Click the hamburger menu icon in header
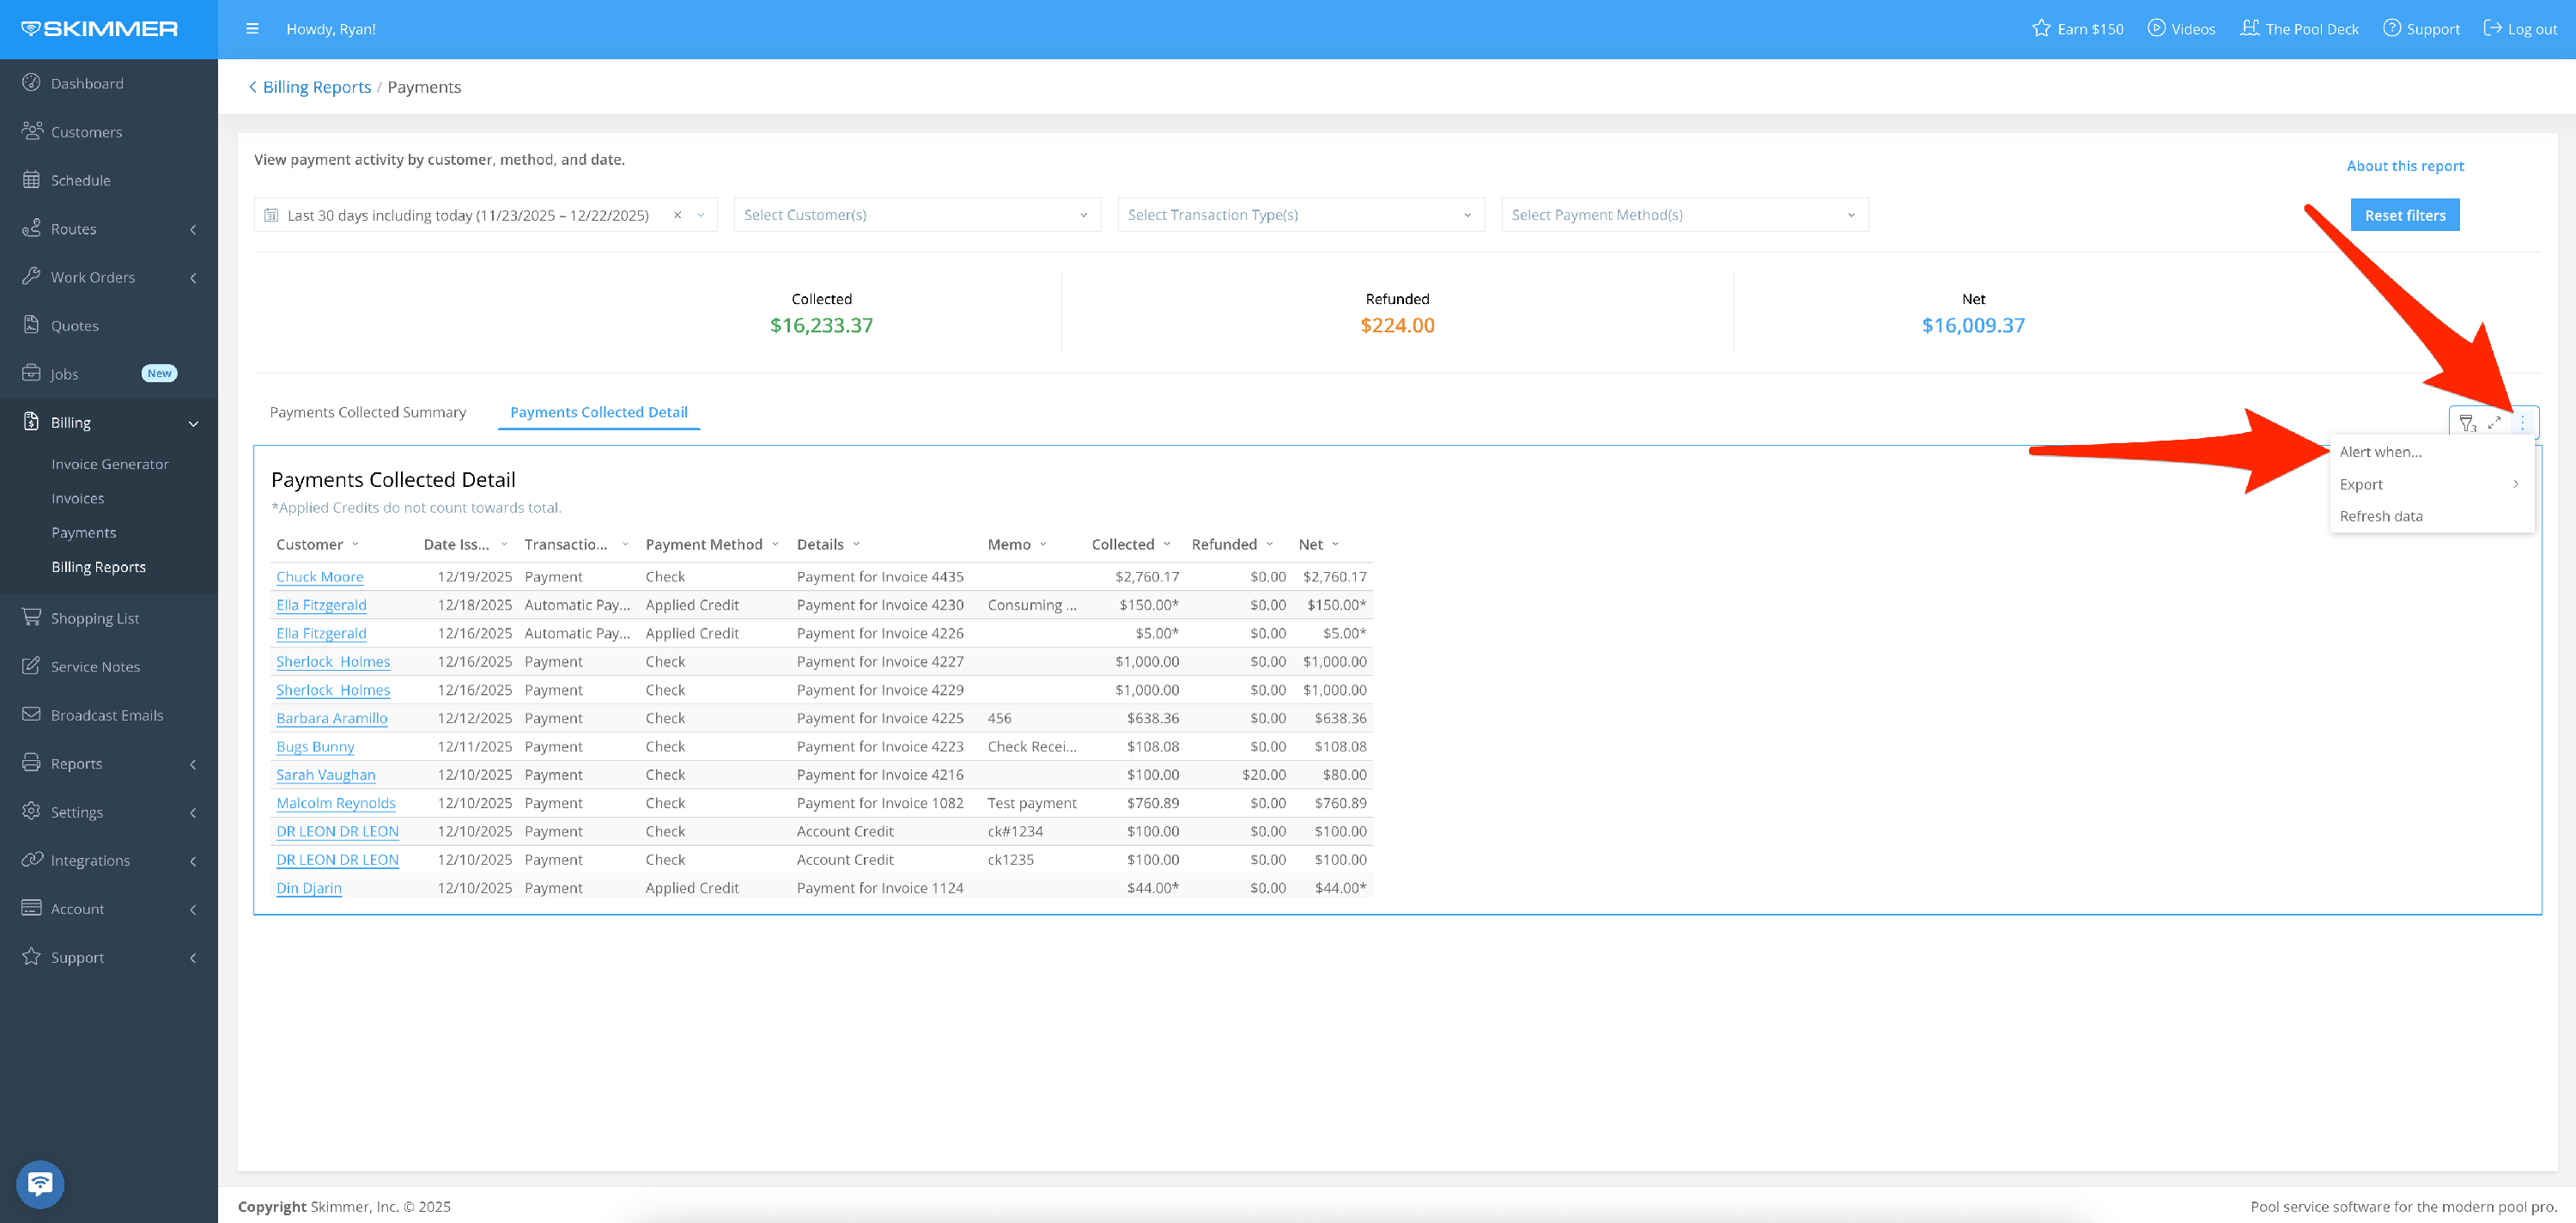This screenshot has width=2576, height=1223. pos(252,29)
